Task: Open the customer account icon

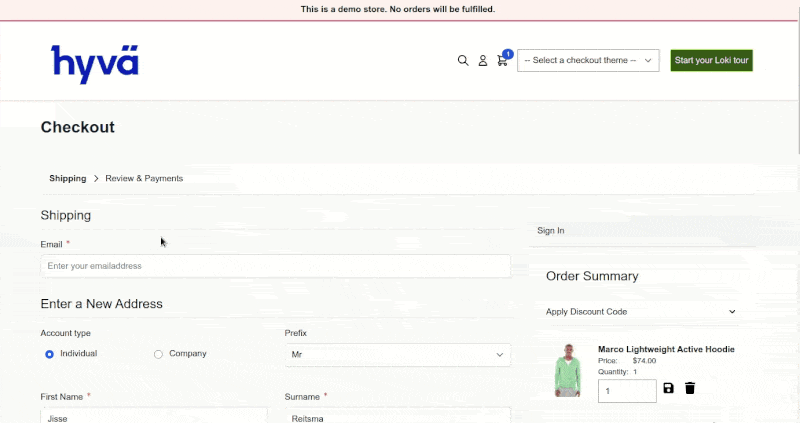Action: click(x=483, y=61)
